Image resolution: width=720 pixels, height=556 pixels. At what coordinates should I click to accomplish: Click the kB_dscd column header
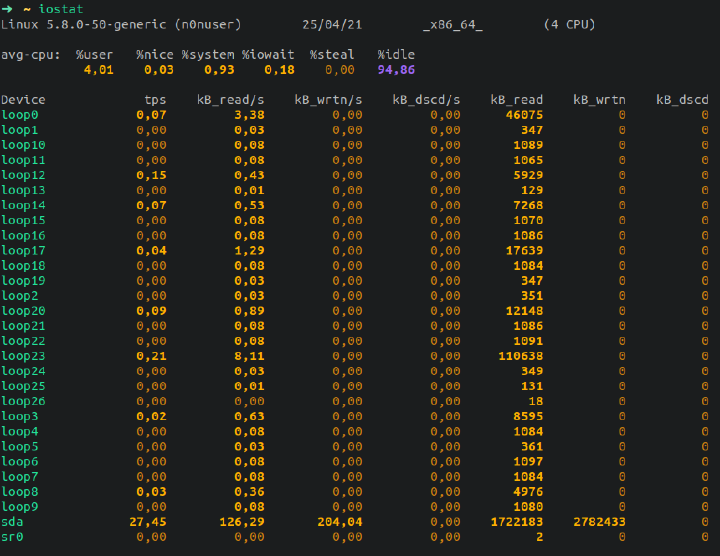tap(682, 100)
